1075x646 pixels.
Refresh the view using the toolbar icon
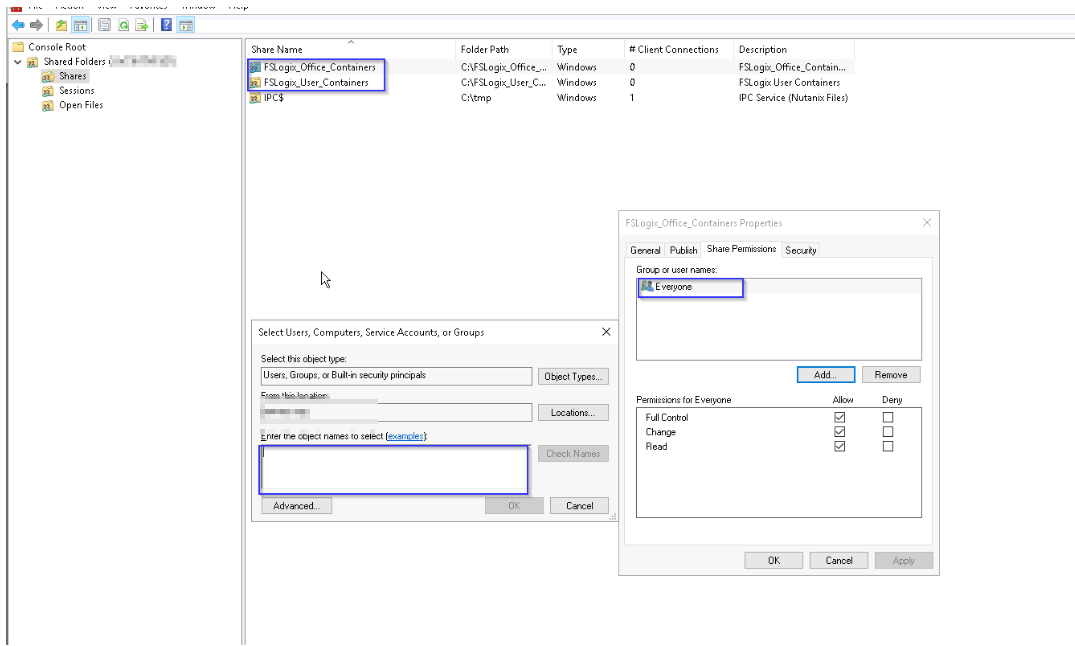(123, 25)
